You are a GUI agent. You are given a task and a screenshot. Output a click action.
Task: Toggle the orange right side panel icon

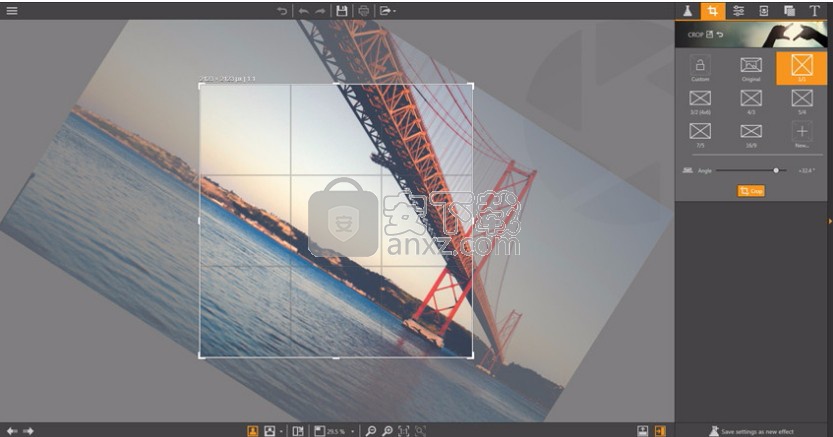pos(660,431)
